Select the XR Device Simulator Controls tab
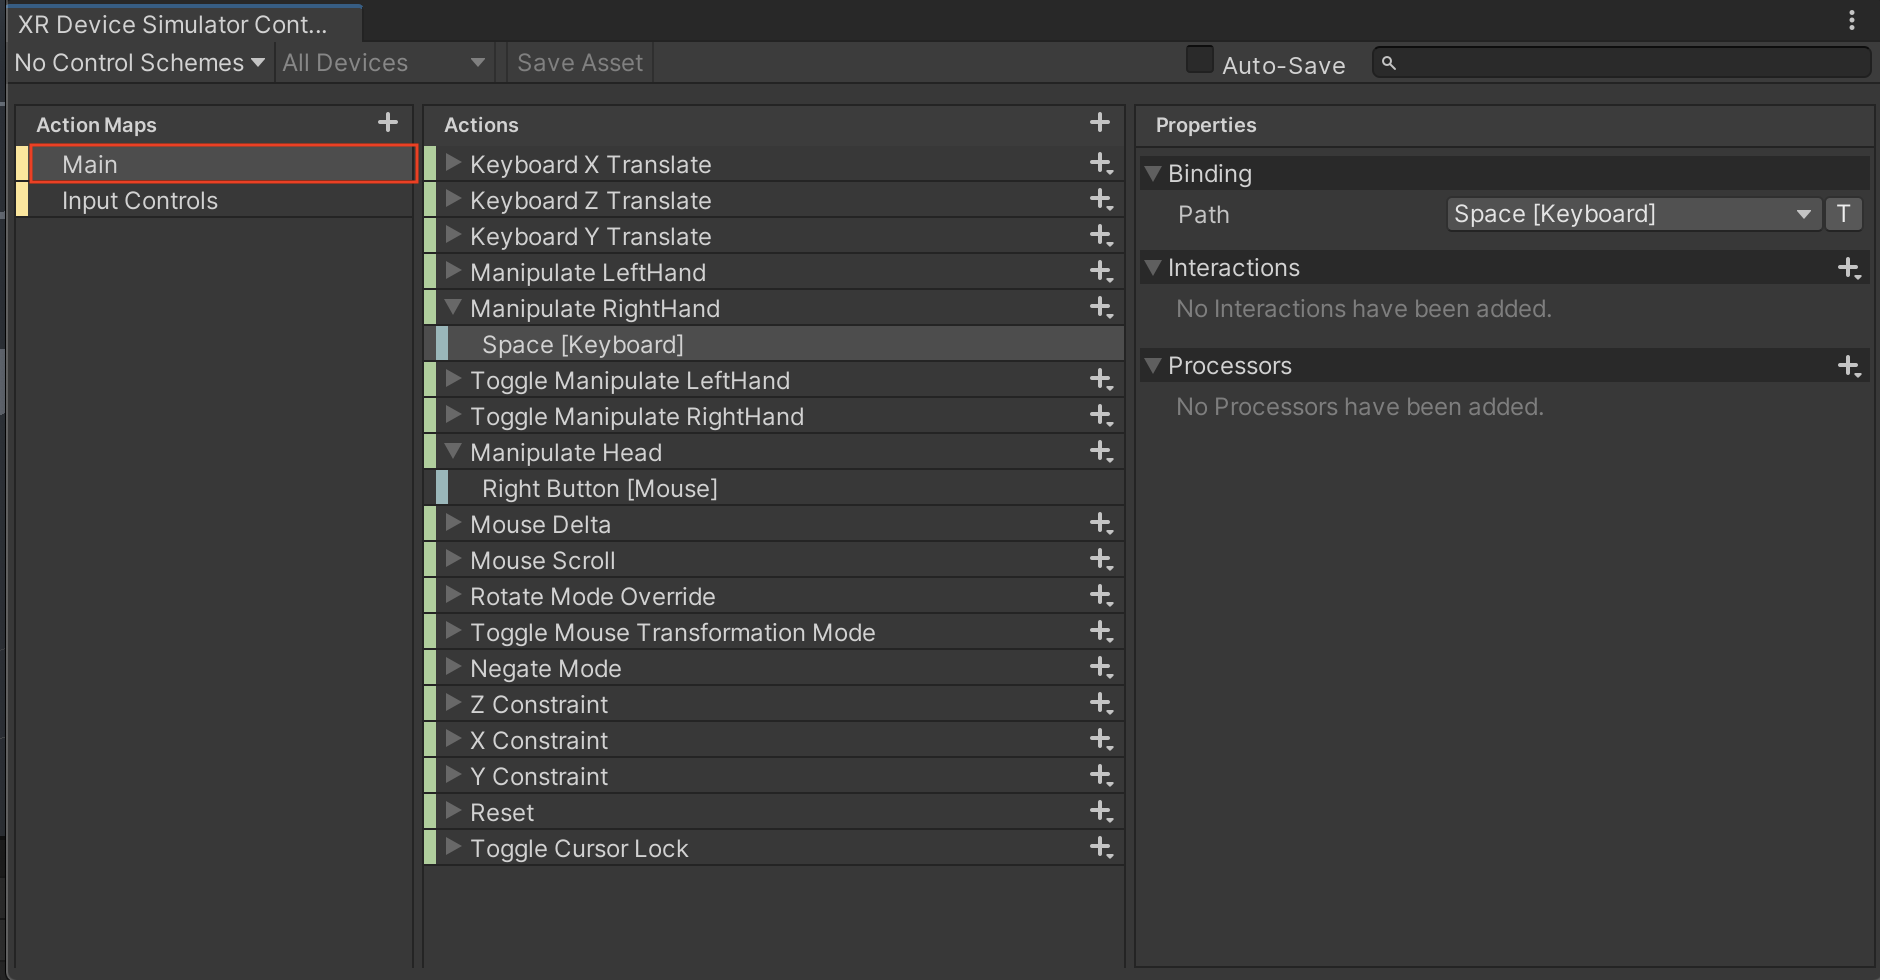 click(x=173, y=24)
